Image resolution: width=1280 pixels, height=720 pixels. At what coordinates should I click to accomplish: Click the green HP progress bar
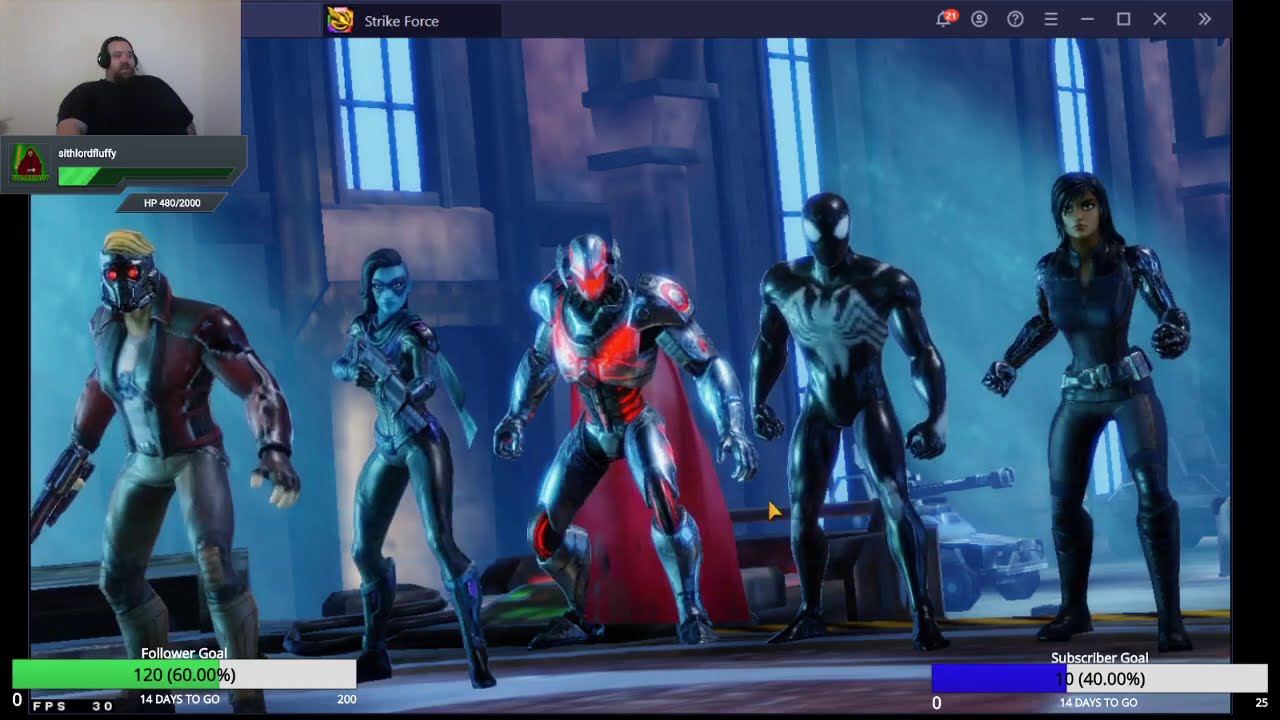coord(146,176)
